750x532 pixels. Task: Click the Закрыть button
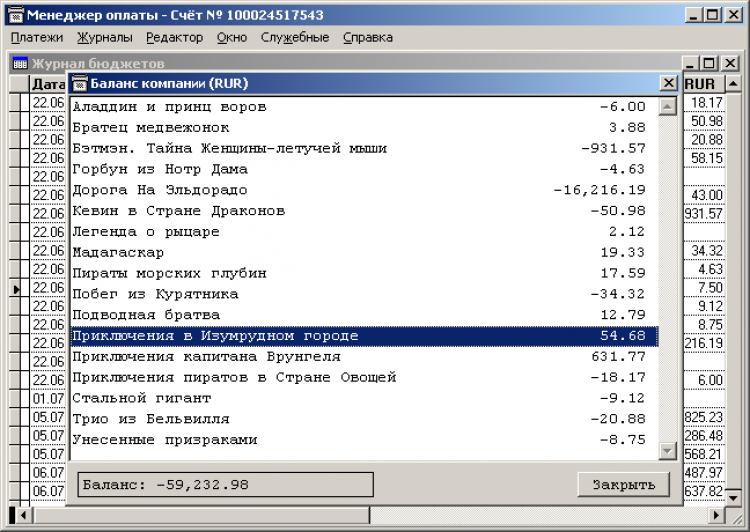coord(623,485)
